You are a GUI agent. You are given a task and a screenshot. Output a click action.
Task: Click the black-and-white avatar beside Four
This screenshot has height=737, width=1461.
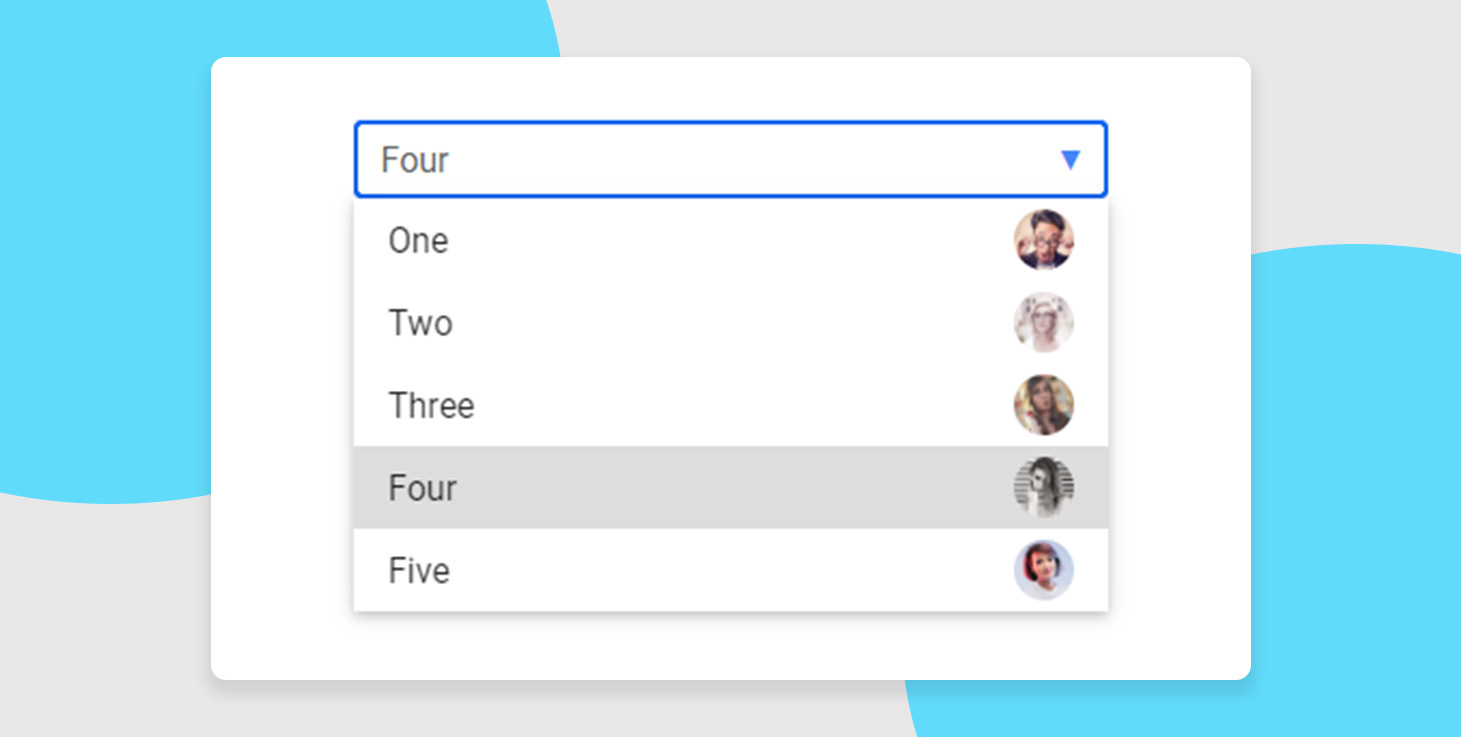(x=1043, y=487)
